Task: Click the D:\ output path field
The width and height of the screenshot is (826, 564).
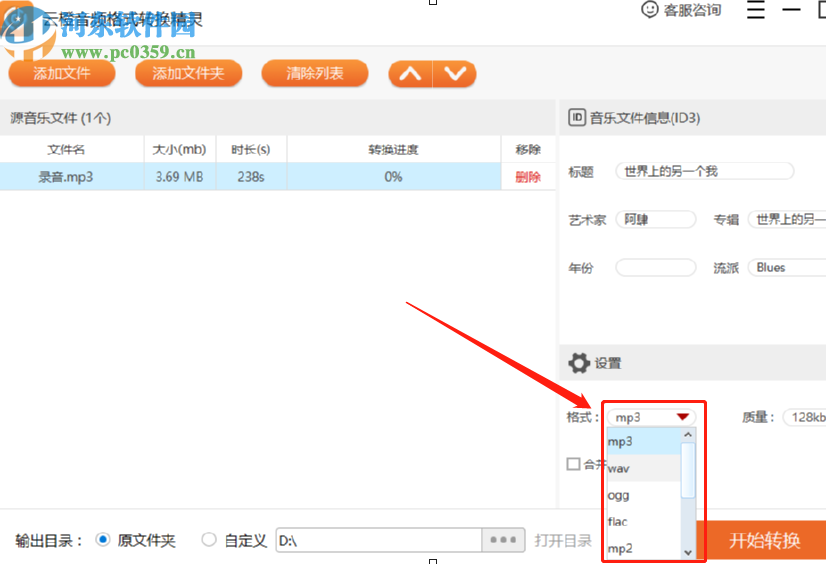Action: click(x=379, y=540)
